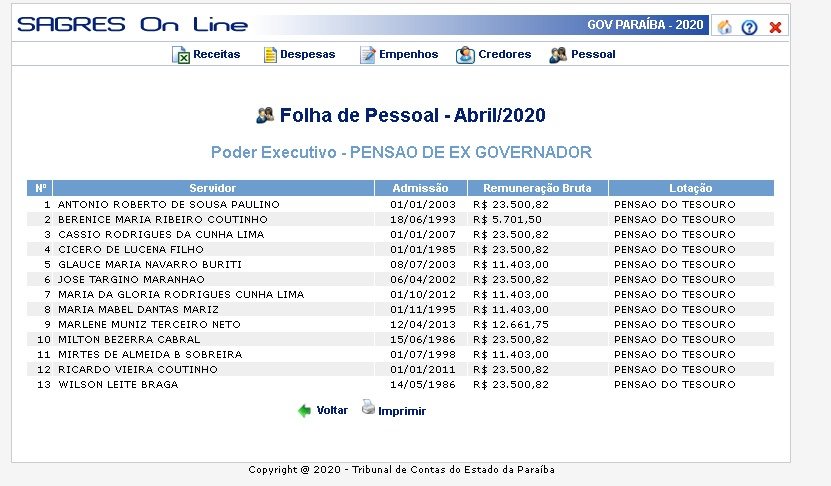Click the Voltar link
Image resolution: width=831 pixels, height=486 pixels.
(332, 410)
